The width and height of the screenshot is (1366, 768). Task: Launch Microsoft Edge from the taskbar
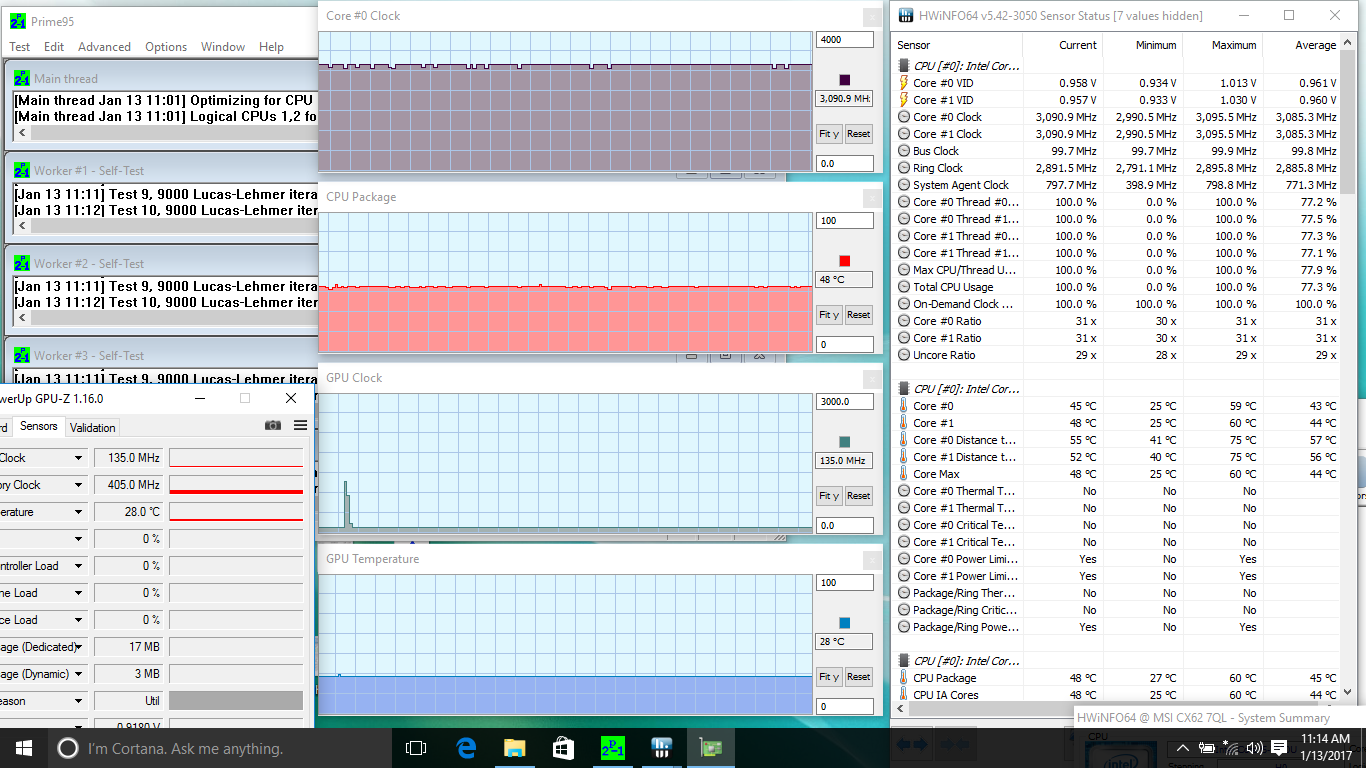tap(465, 748)
